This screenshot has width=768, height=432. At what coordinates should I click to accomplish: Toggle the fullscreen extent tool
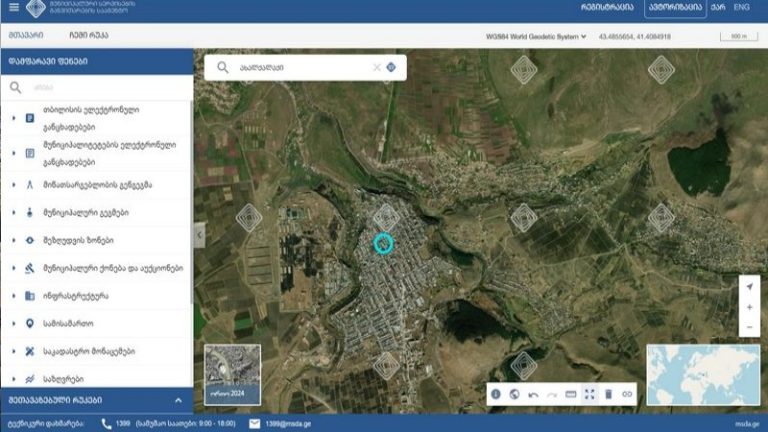point(589,394)
